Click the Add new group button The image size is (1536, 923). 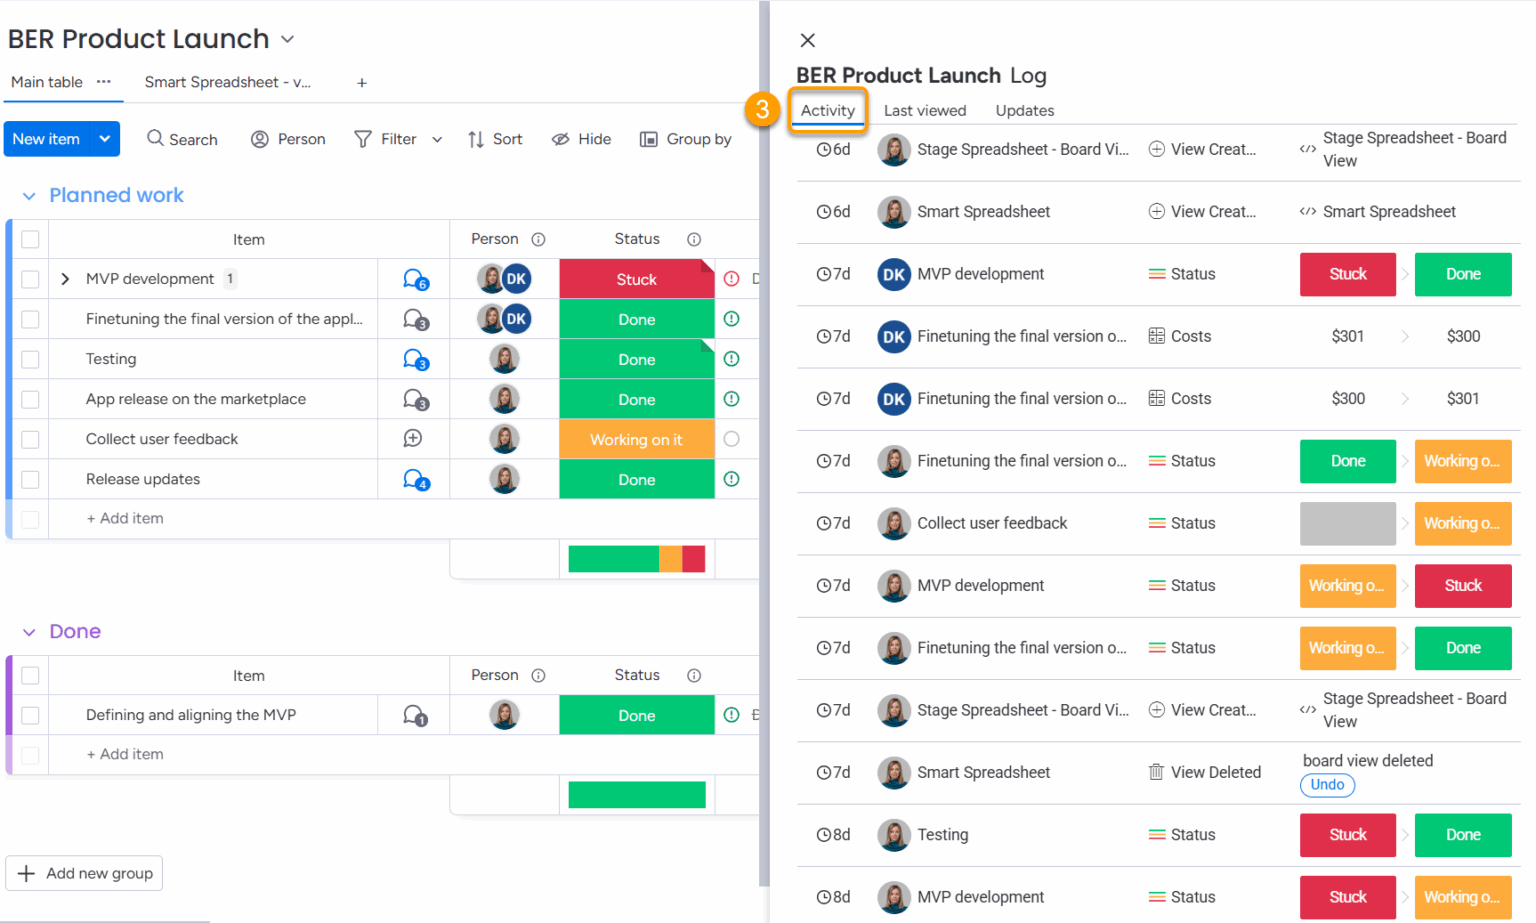[x=84, y=873]
